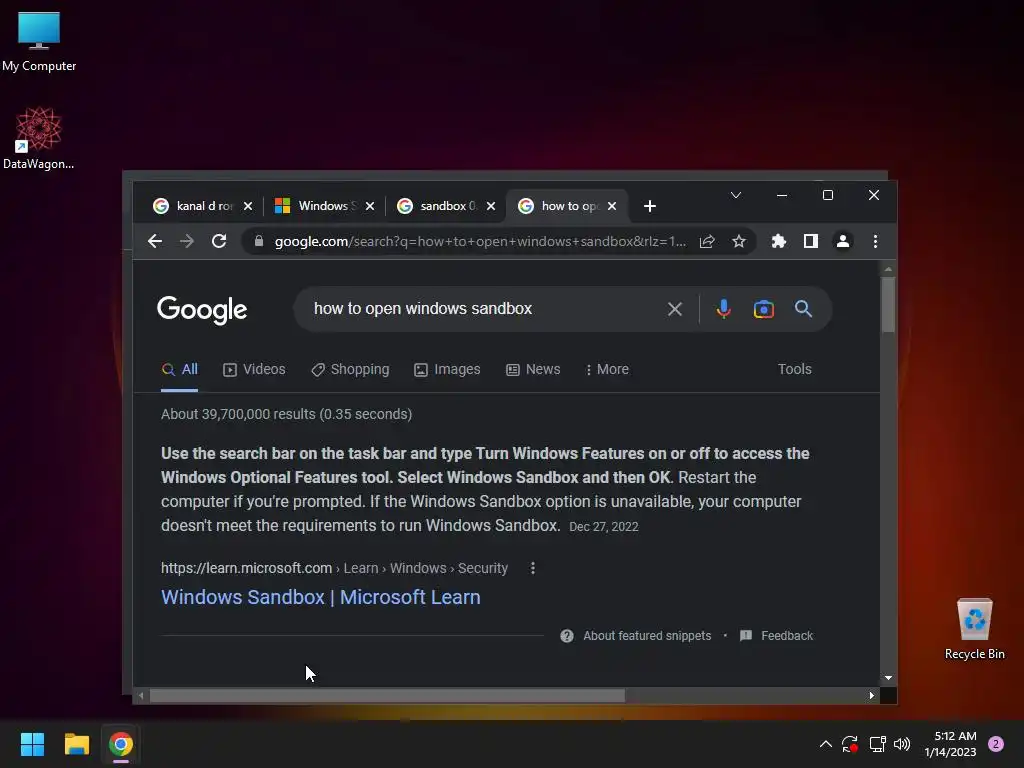Send Feedback on the featured snippet
Screen dimensions: 1024x768
point(776,636)
